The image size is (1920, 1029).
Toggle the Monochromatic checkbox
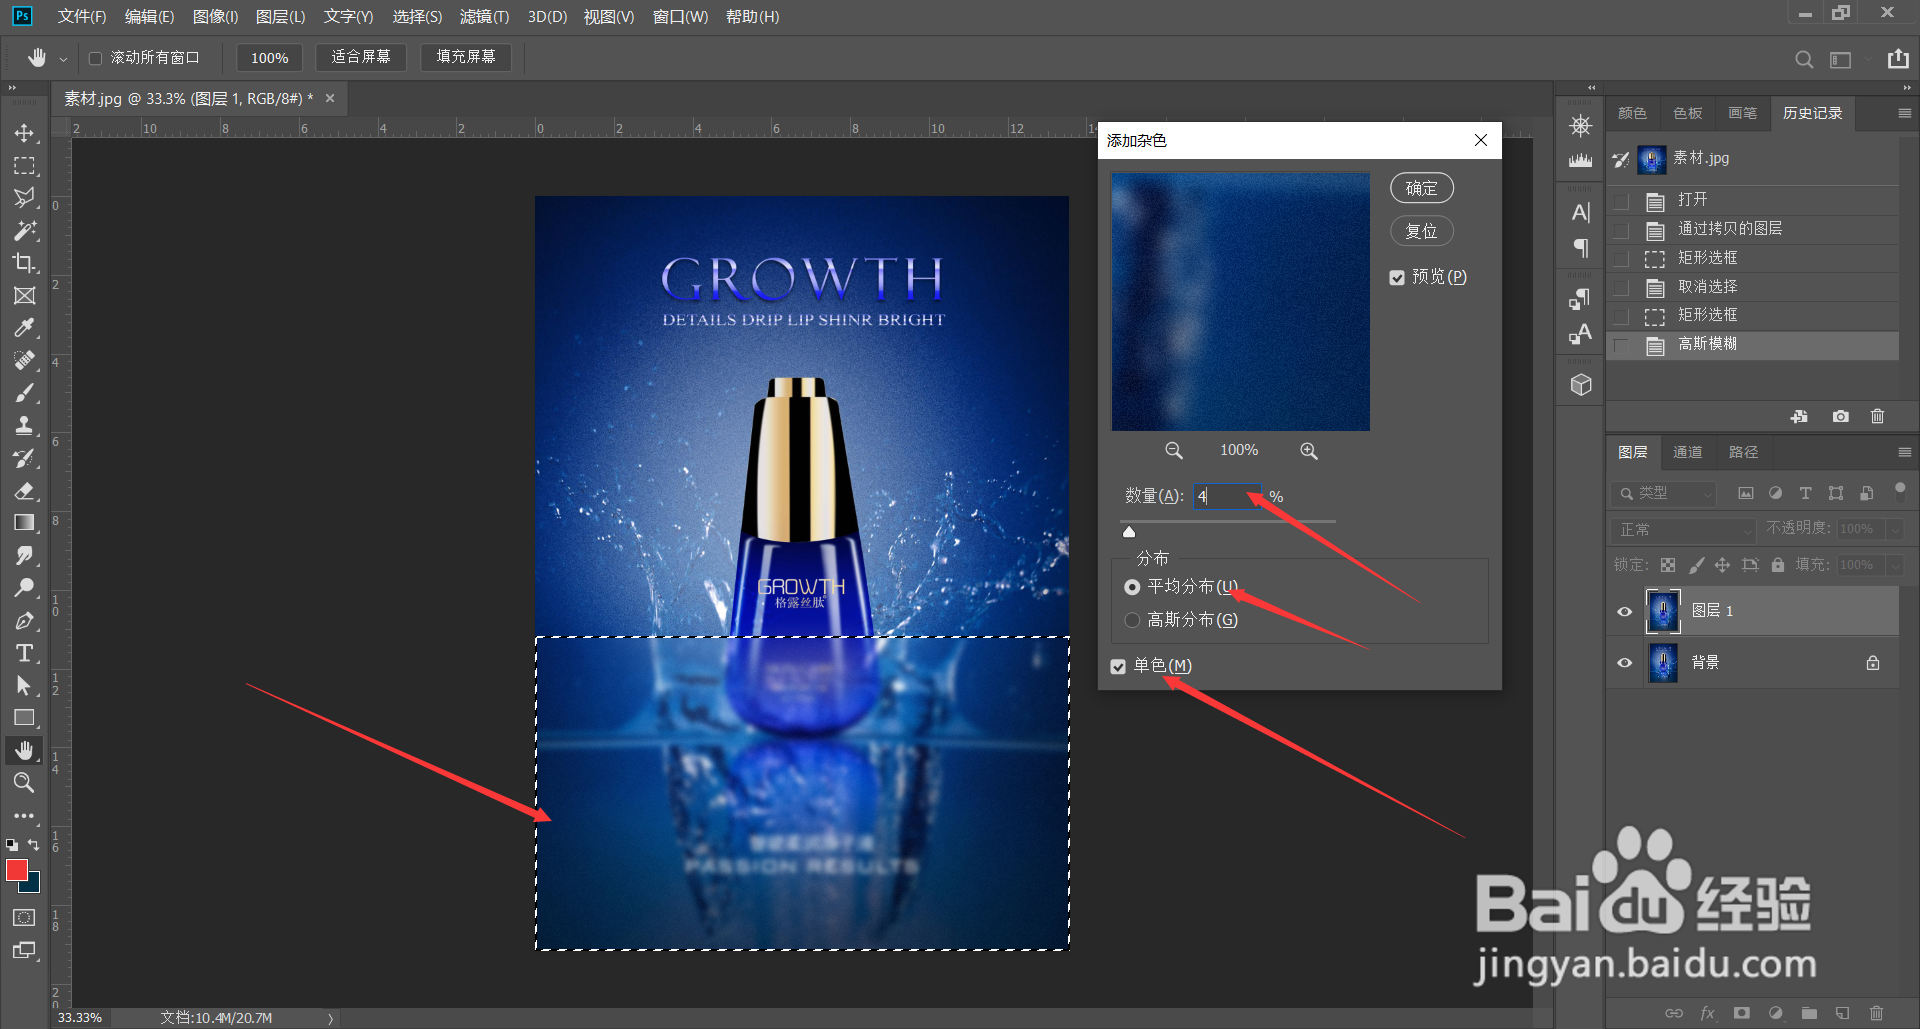(x=1118, y=667)
